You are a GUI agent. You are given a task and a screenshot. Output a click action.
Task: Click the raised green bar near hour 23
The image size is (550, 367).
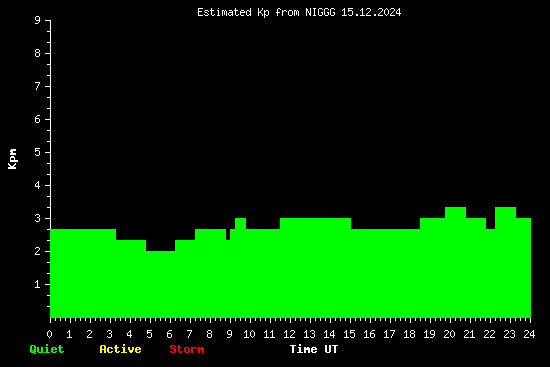pos(505,262)
